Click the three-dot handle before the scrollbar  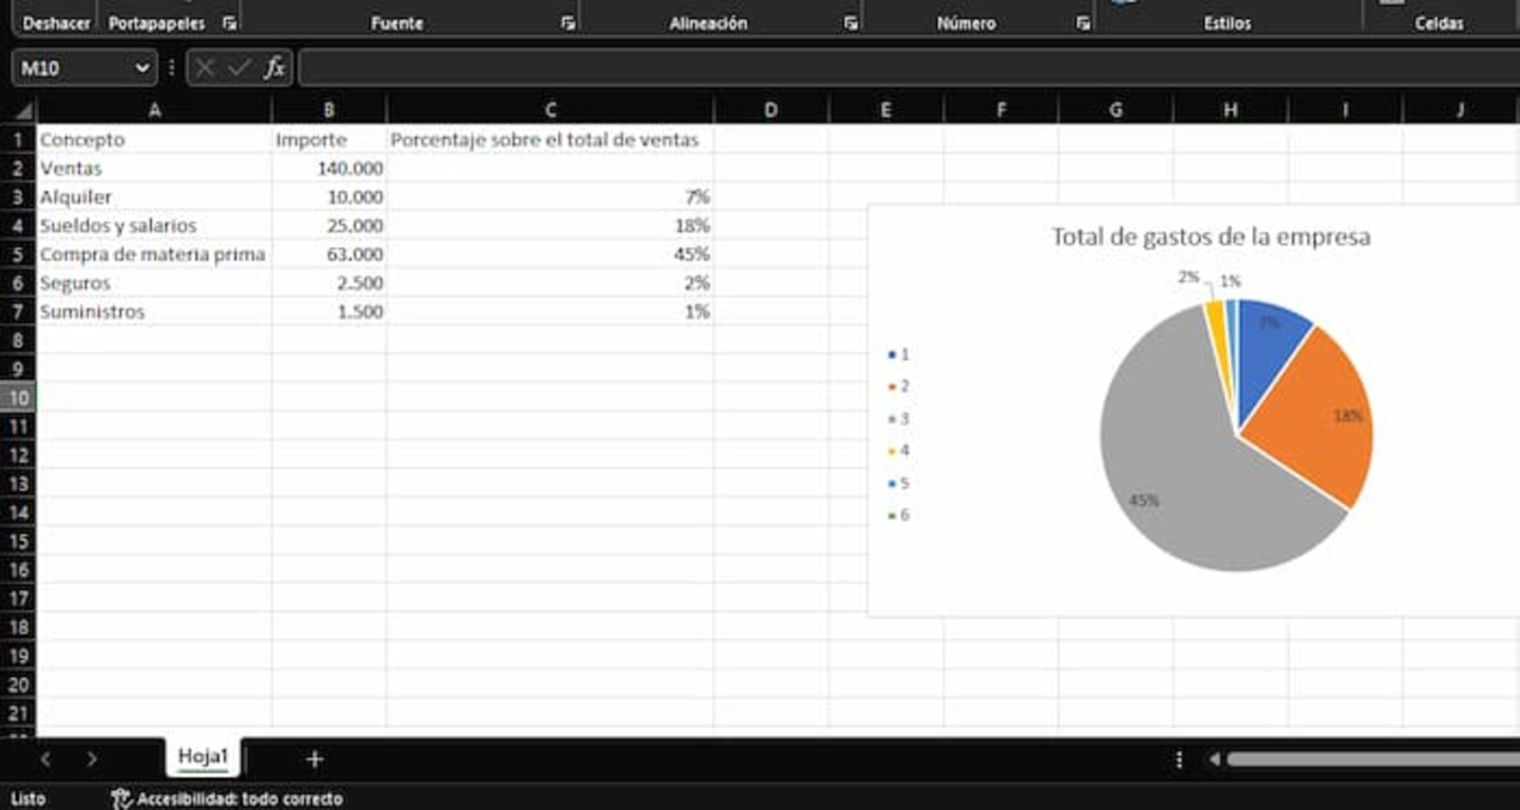[1179, 759]
